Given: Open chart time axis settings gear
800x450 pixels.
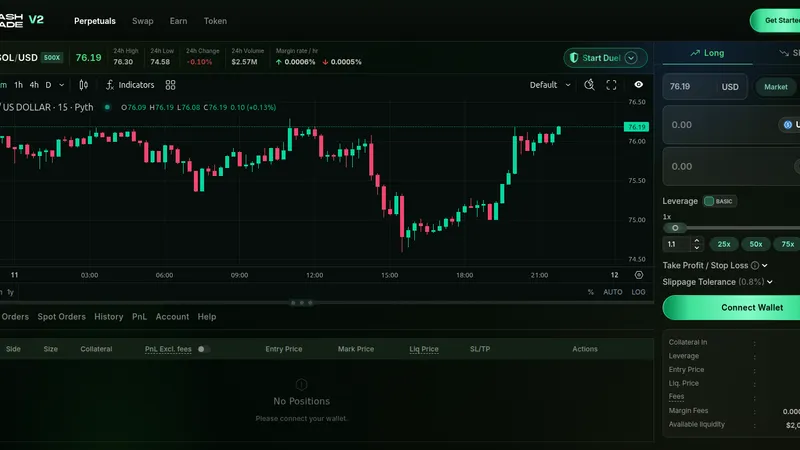Looking at the screenshot, I should 639,275.
